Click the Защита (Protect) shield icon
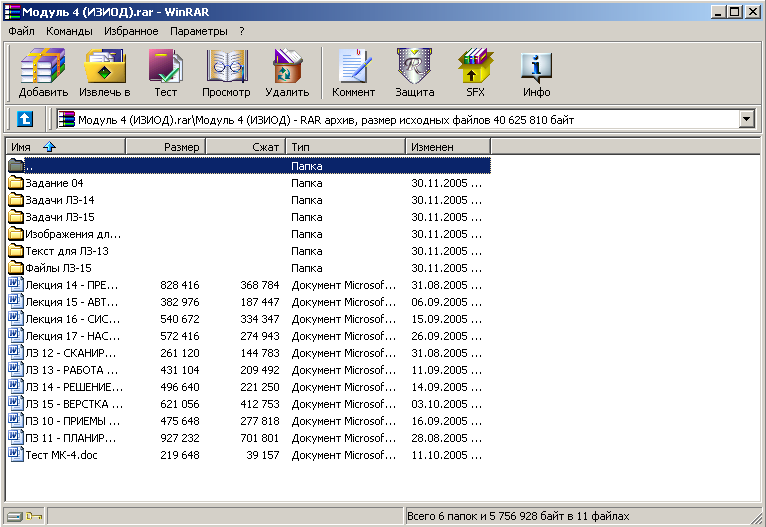Screen dimensions: 766x527 point(414,66)
